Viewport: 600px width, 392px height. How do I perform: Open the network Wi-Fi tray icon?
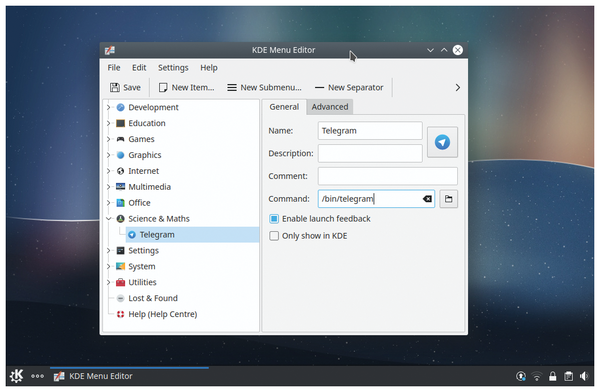(537, 376)
